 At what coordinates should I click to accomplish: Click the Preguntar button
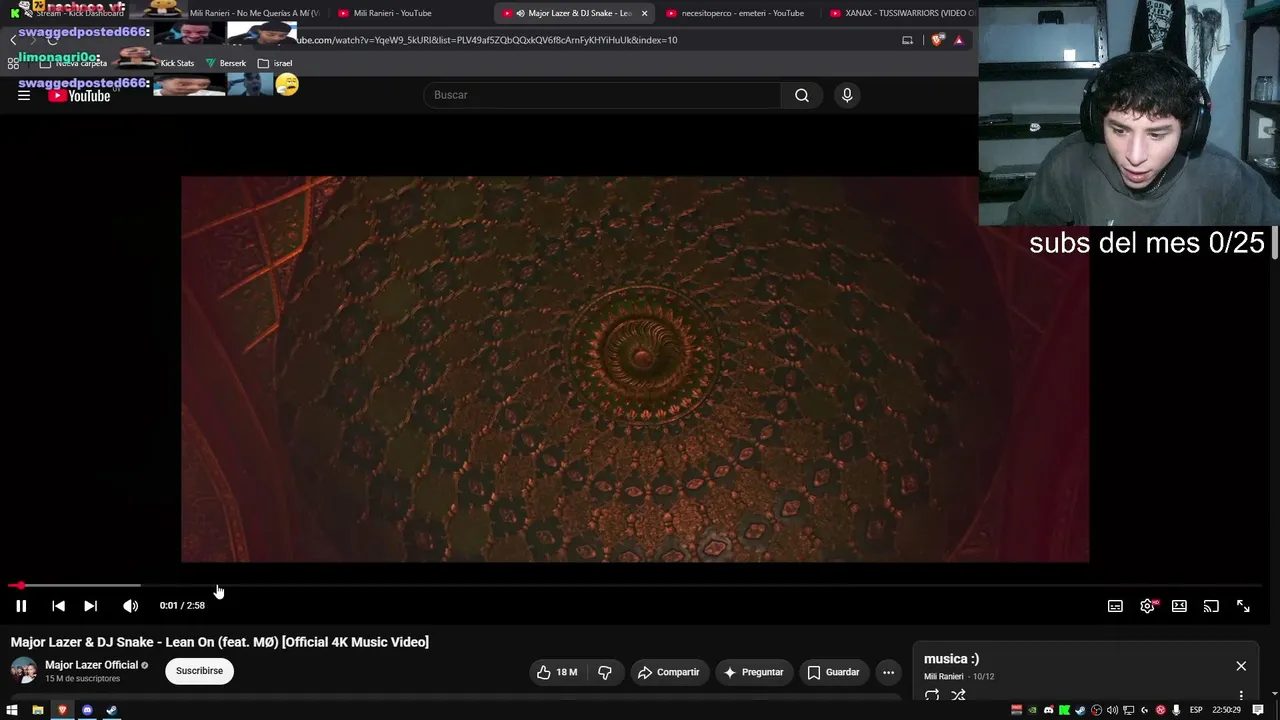click(753, 672)
